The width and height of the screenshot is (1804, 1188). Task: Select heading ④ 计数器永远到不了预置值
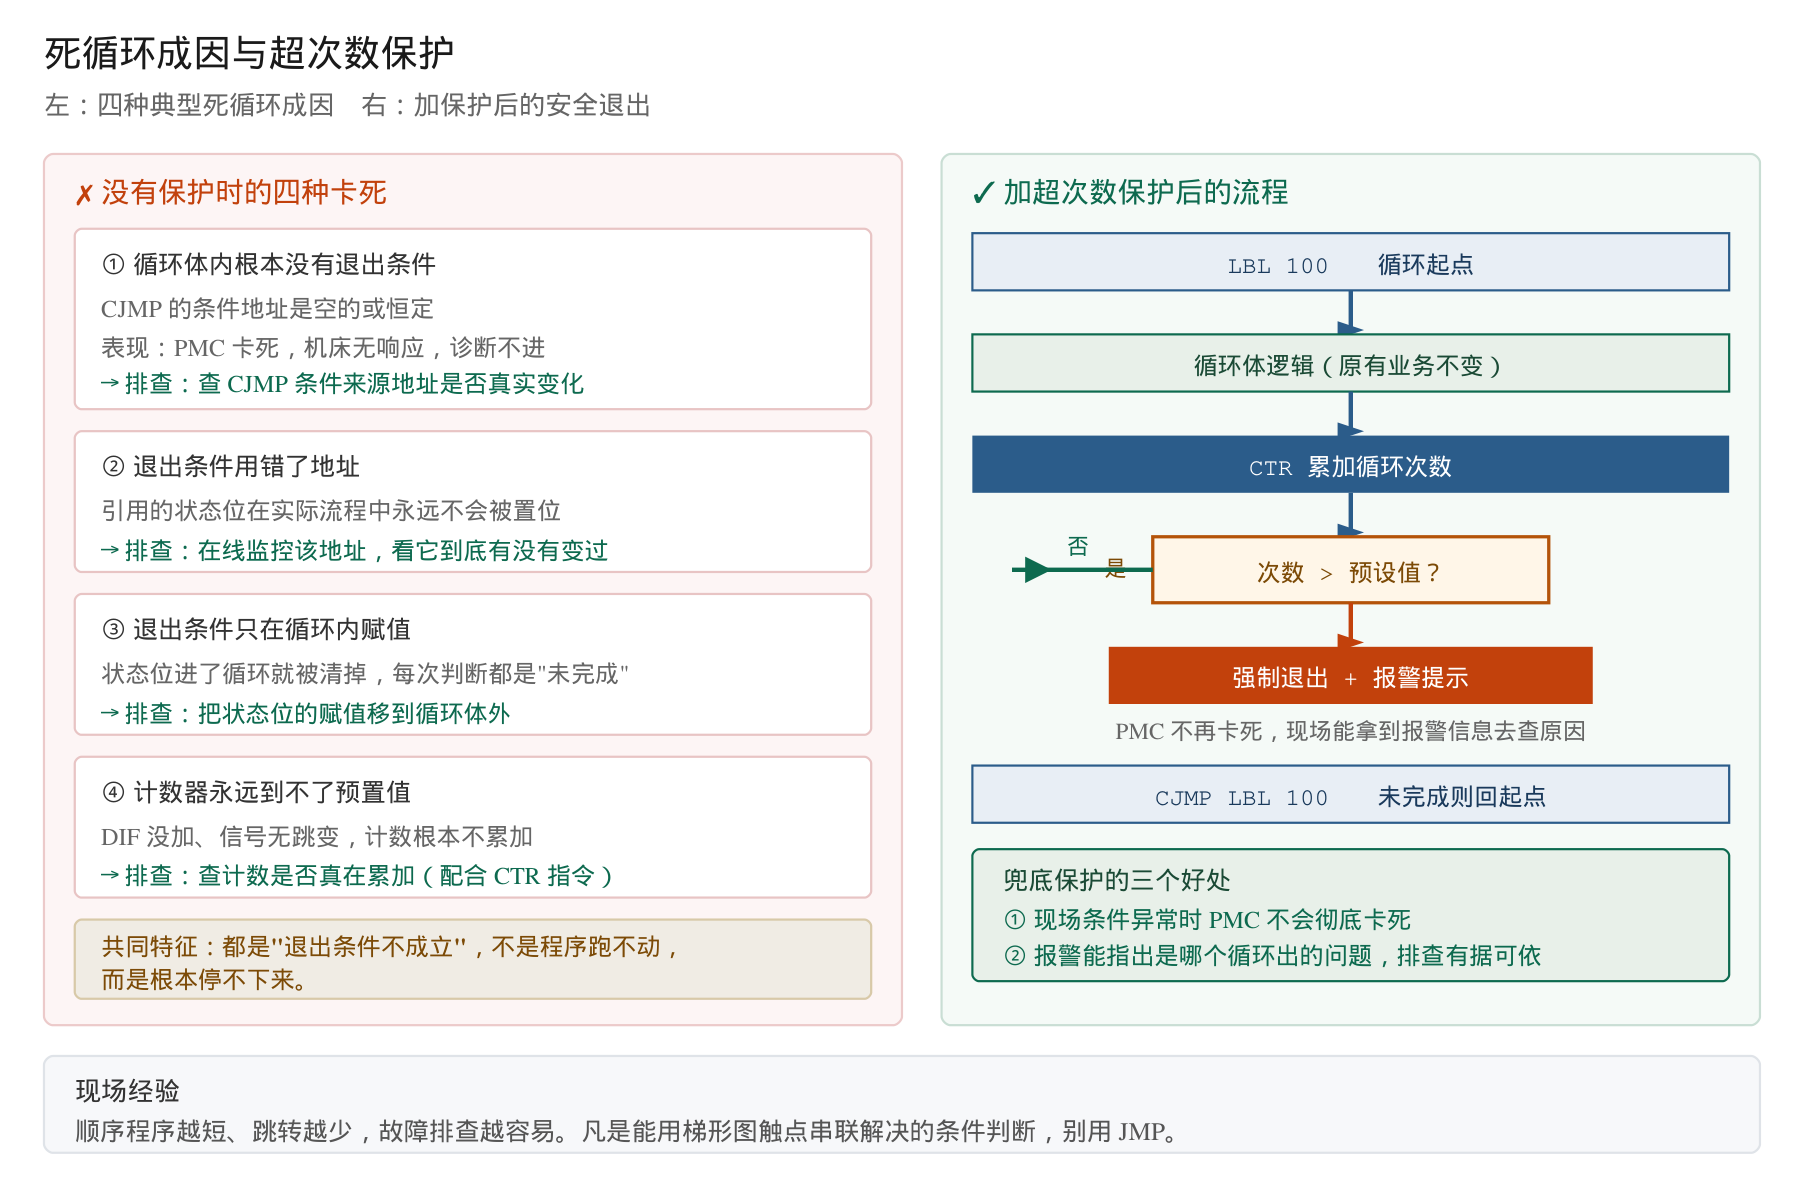coord(256,792)
